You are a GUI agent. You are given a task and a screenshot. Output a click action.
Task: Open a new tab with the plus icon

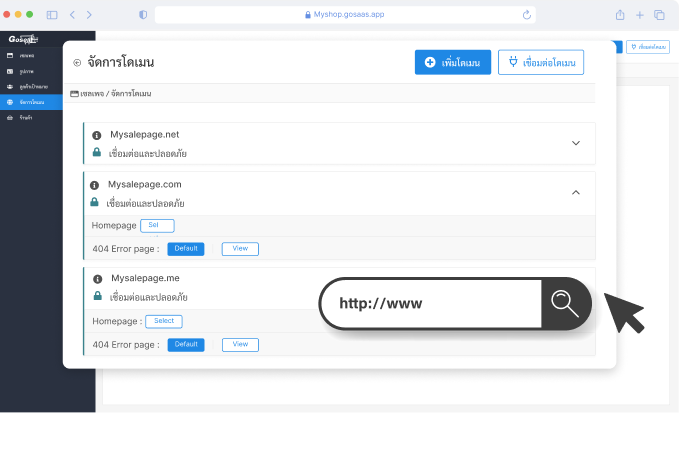point(640,15)
